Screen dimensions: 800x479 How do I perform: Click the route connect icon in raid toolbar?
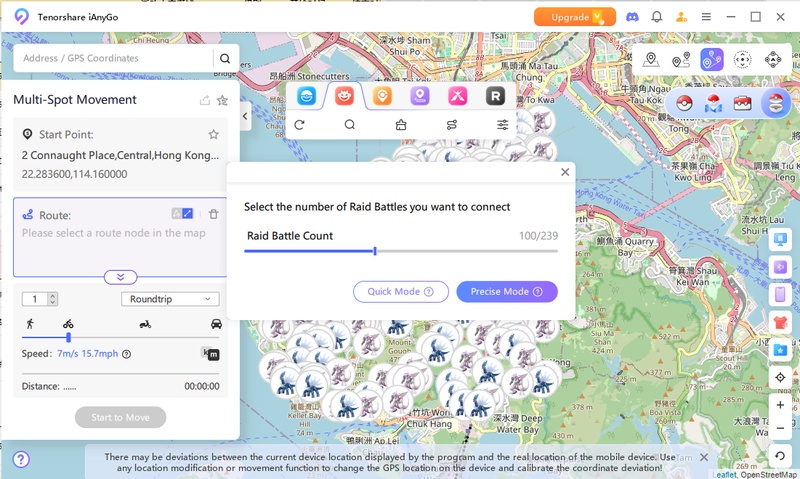[452, 125]
